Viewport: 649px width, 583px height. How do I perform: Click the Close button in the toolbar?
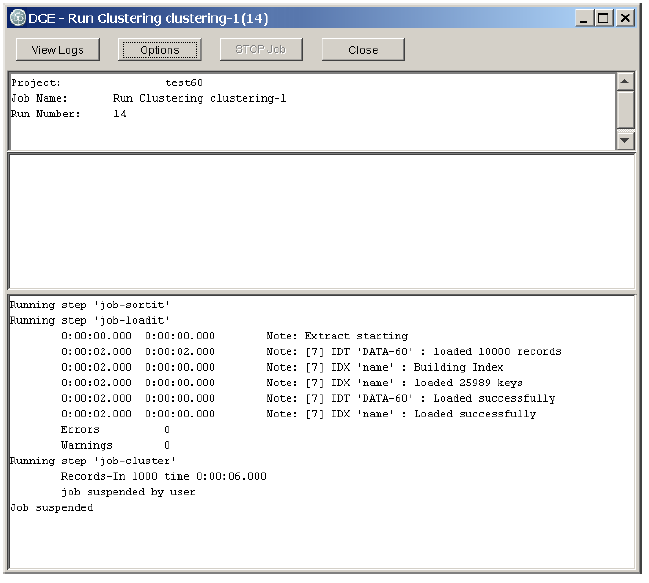[x=363, y=50]
